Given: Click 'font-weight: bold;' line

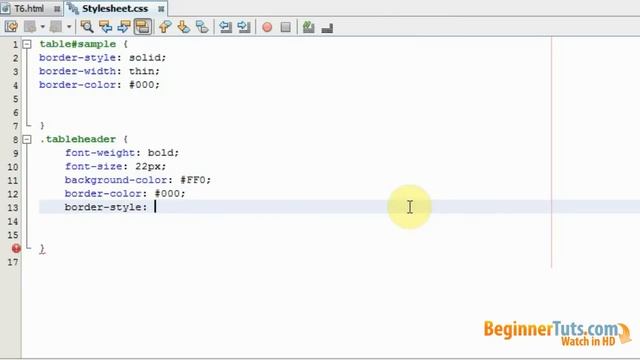Looking at the screenshot, I should [x=122, y=153].
